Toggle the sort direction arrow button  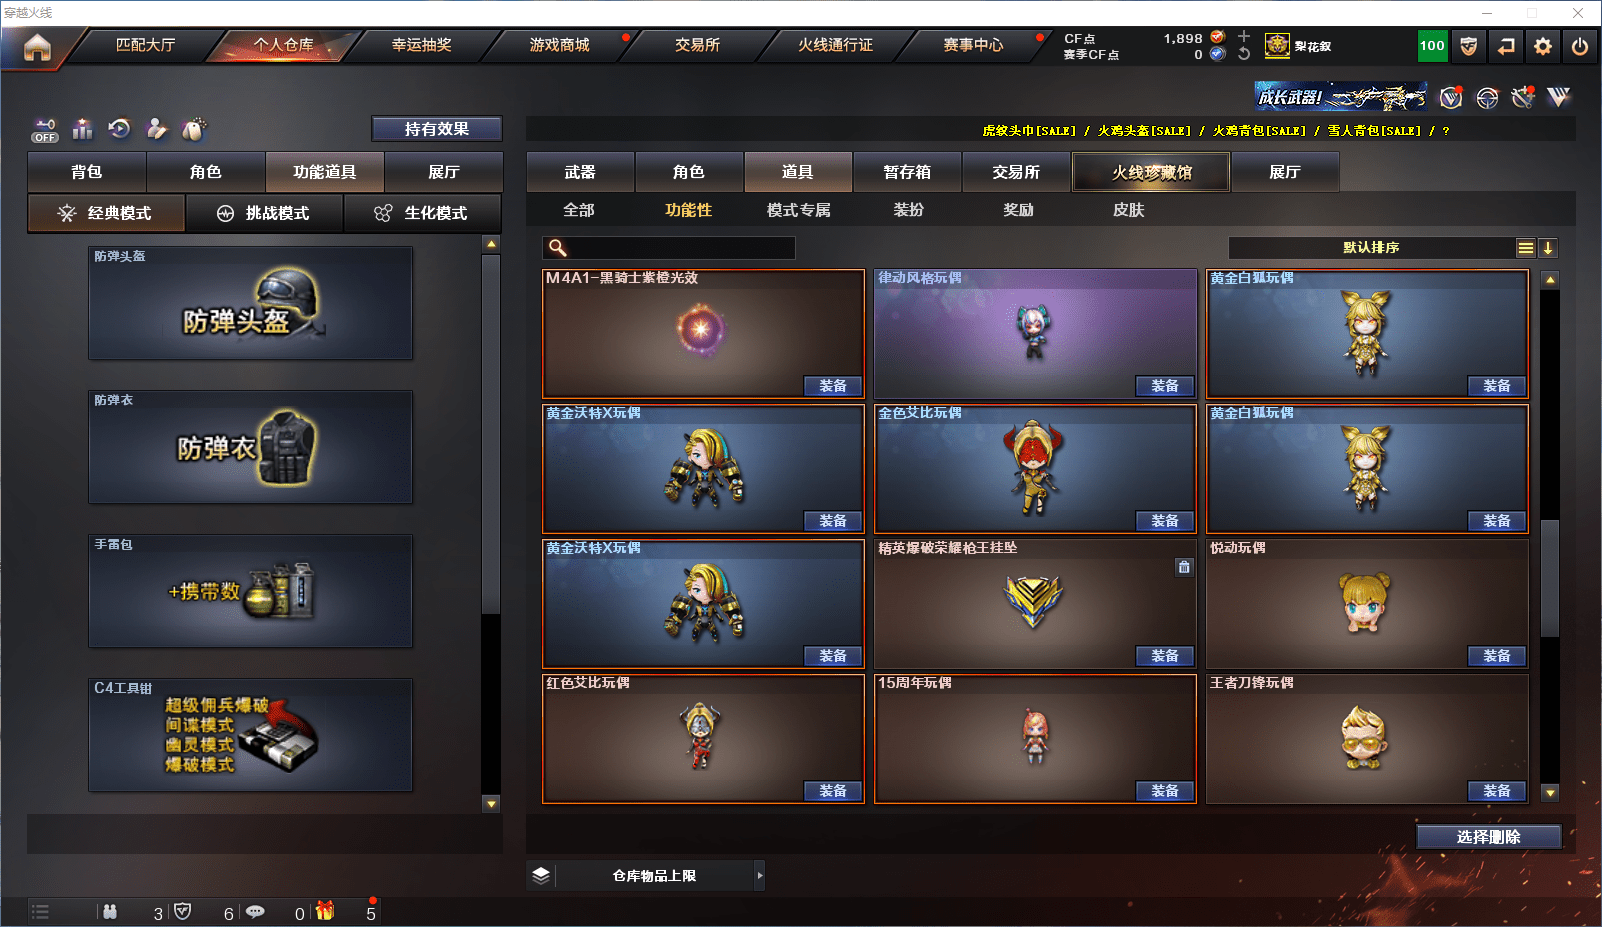coord(1547,248)
